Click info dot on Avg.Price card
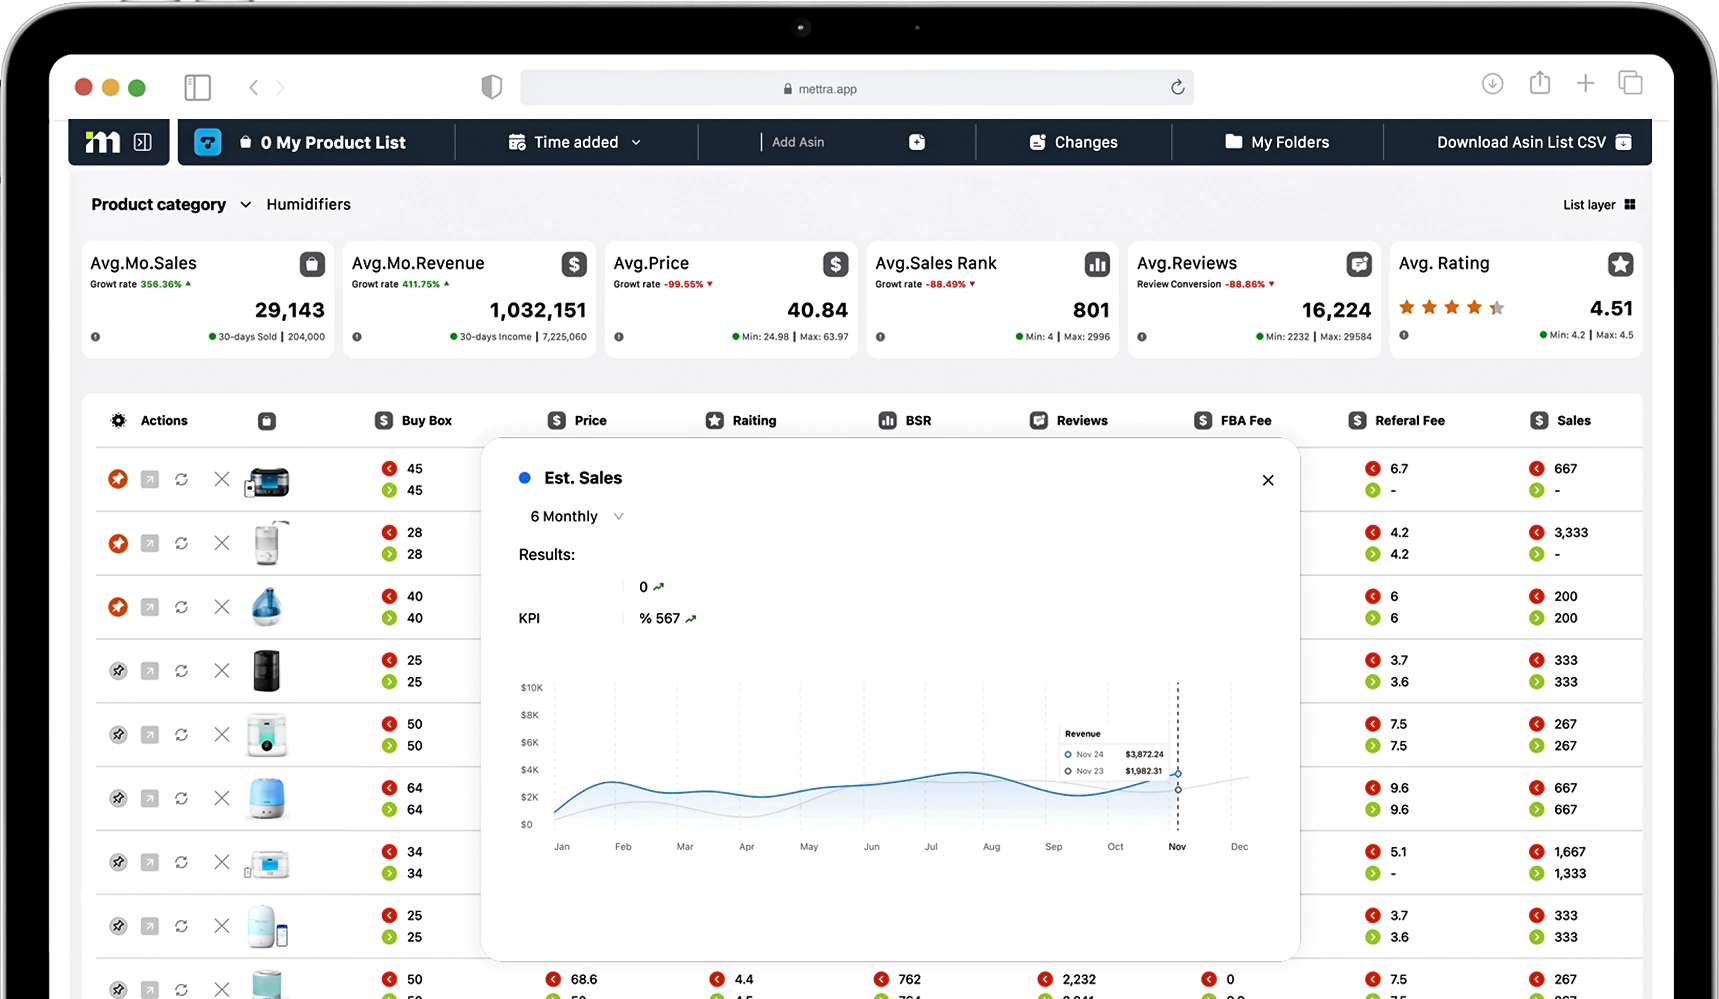This screenshot has width=1719, height=999. click(619, 337)
